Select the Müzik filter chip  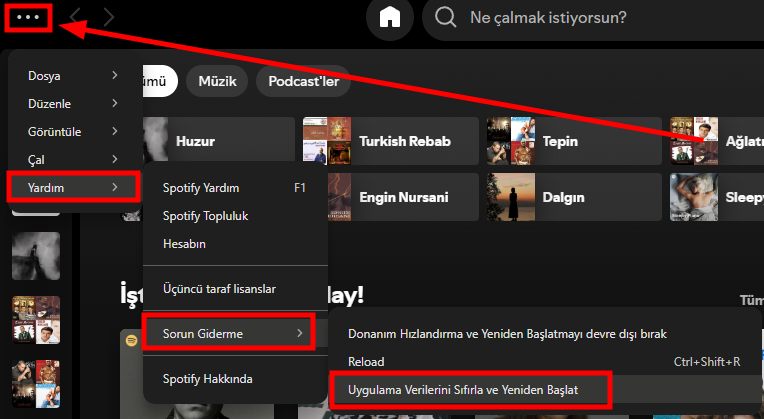(x=217, y=81)
